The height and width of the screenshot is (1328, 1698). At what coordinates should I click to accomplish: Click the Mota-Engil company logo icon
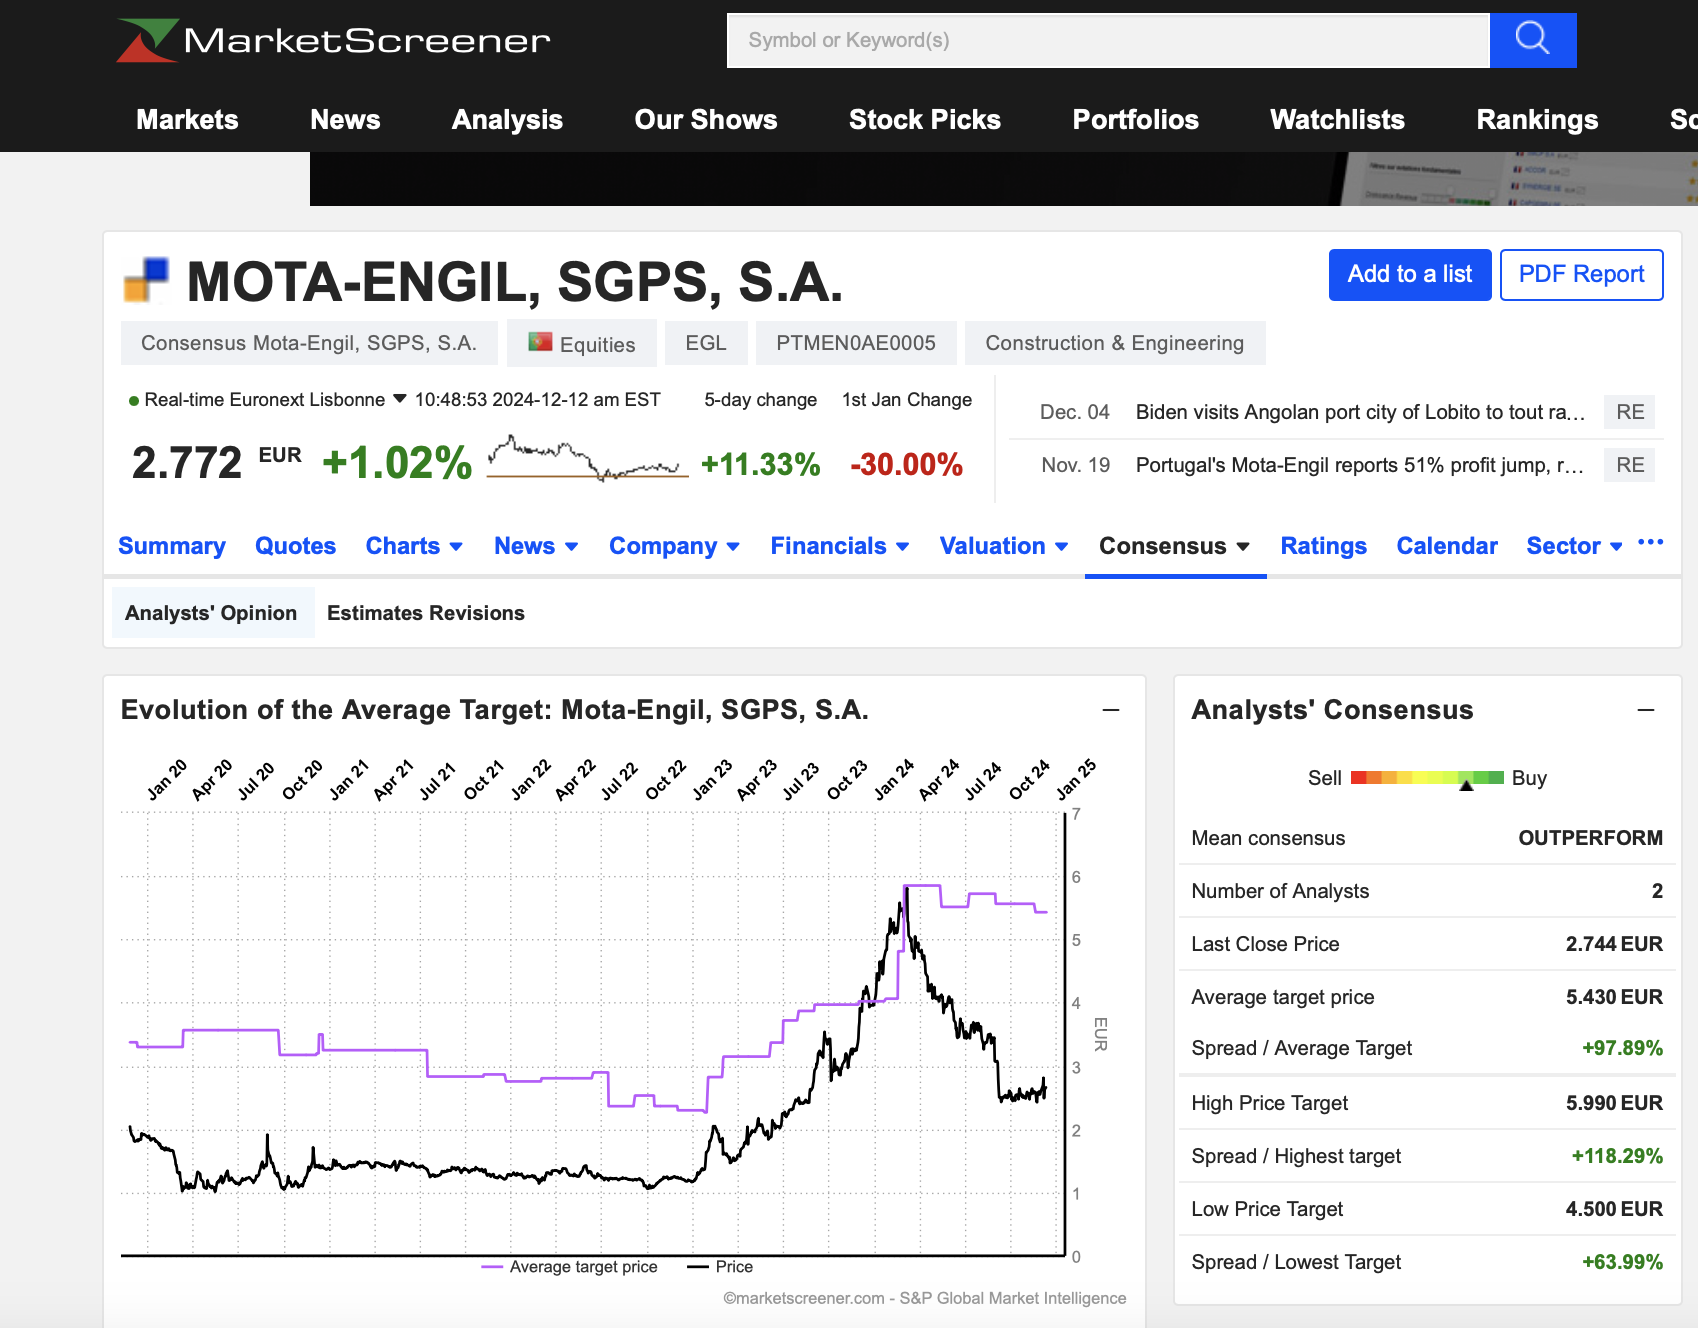tap(146, 280)
